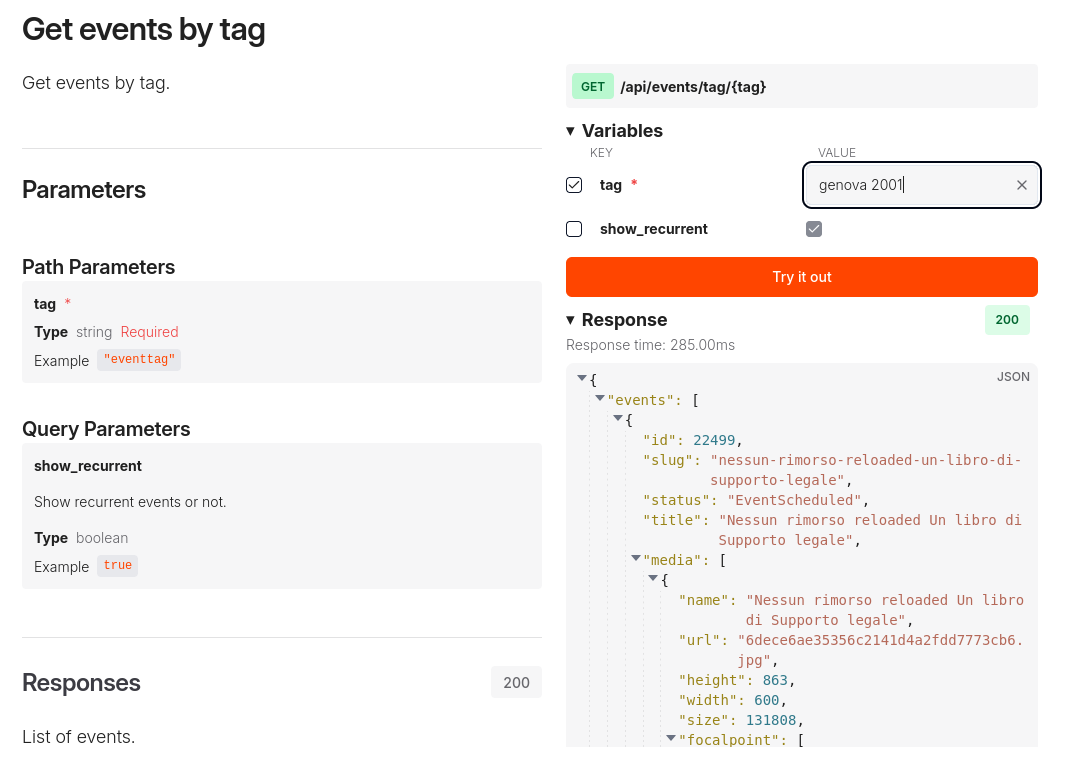The width and height of the screenshot is (1069, 763).
Task: Click the 200 response status badge
Action: pos(1007,320)
